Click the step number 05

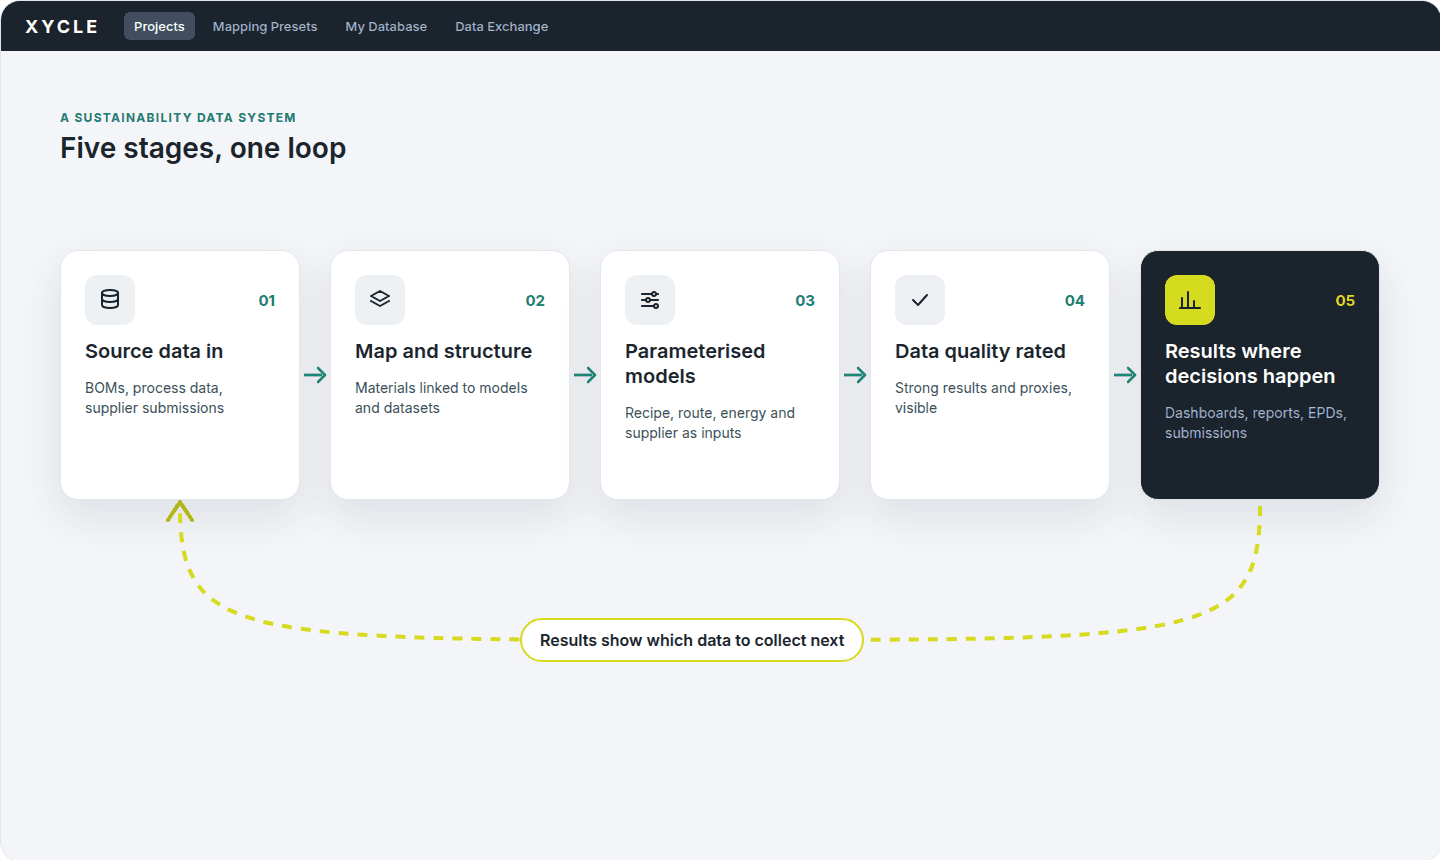click(x=1345, y=300)
